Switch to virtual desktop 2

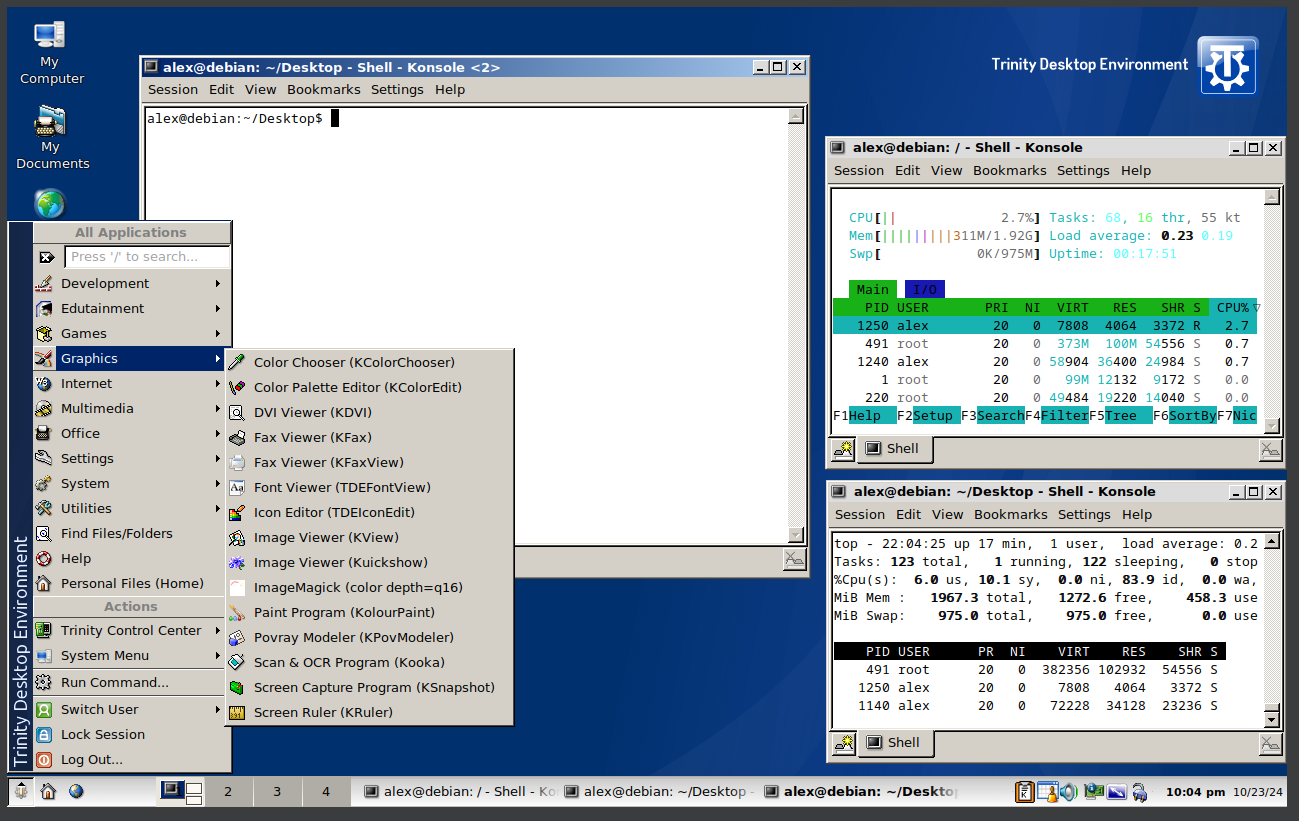click(x=228, y=791)
